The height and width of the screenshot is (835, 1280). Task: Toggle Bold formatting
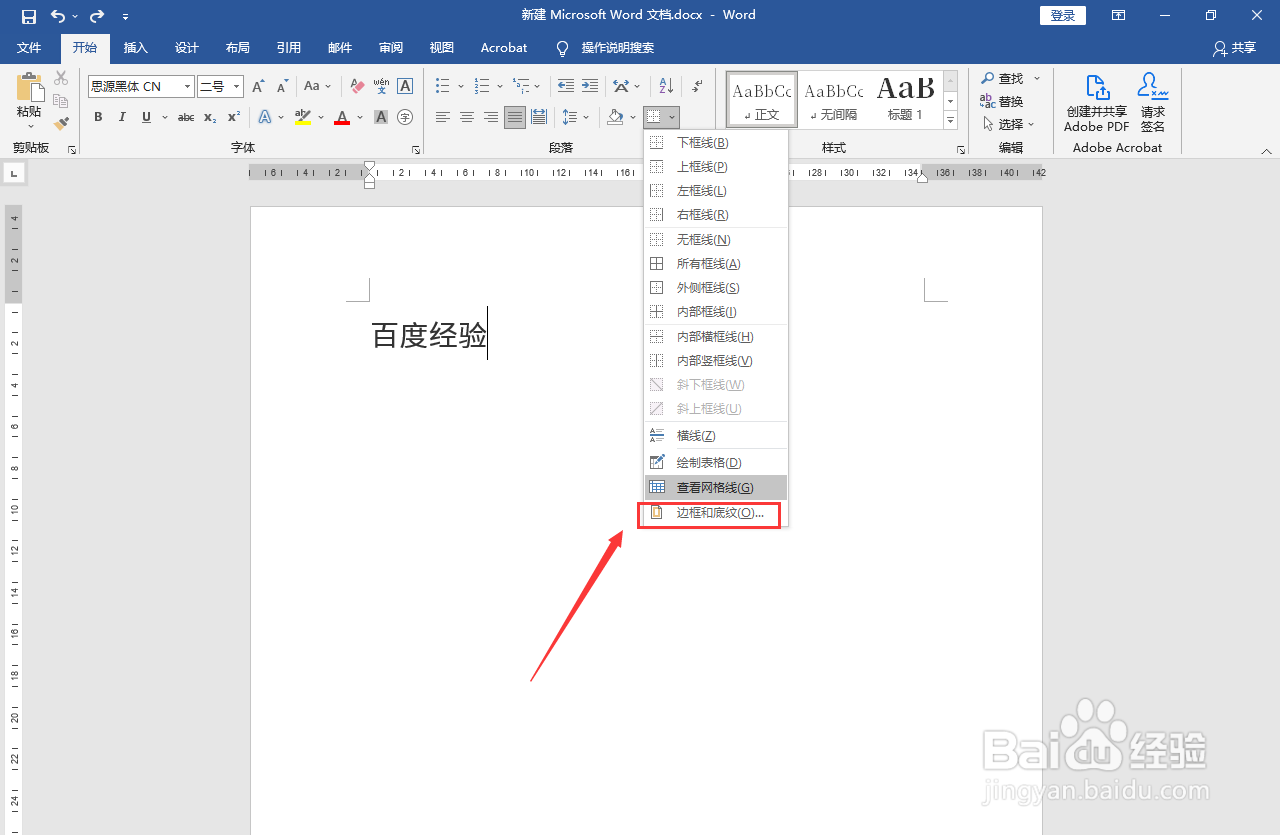pyautogui.click(x=98, y=117)
